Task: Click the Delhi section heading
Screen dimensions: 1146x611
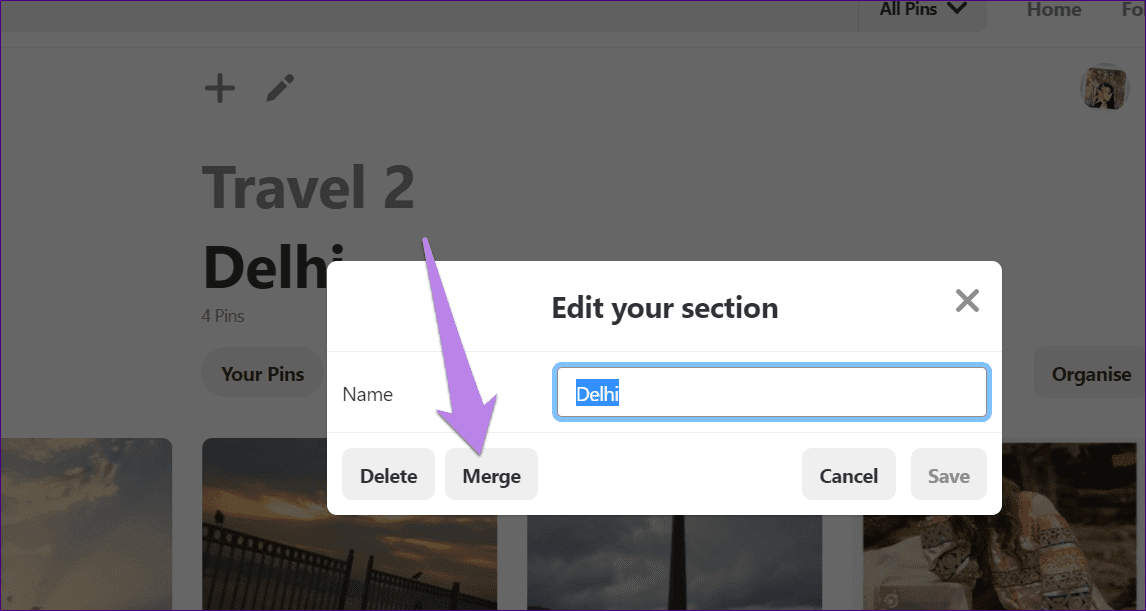Action: [272, 267]
